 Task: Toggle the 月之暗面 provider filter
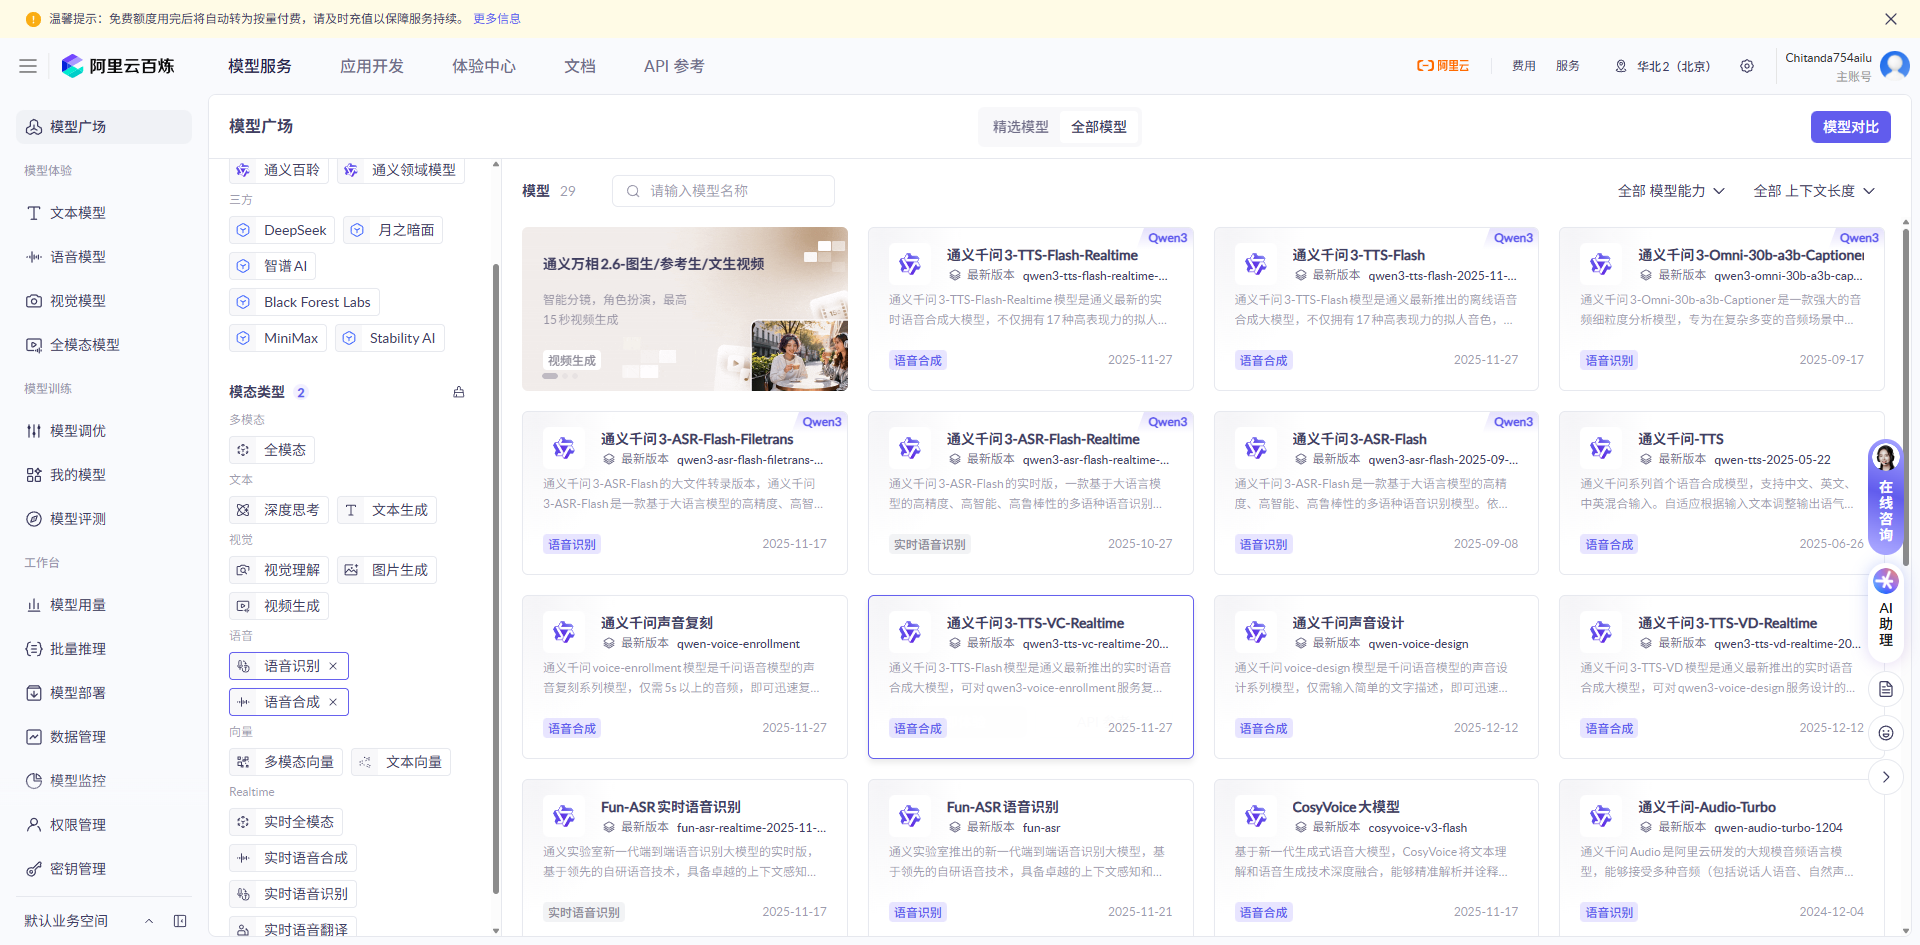click(x=392, y=230)
